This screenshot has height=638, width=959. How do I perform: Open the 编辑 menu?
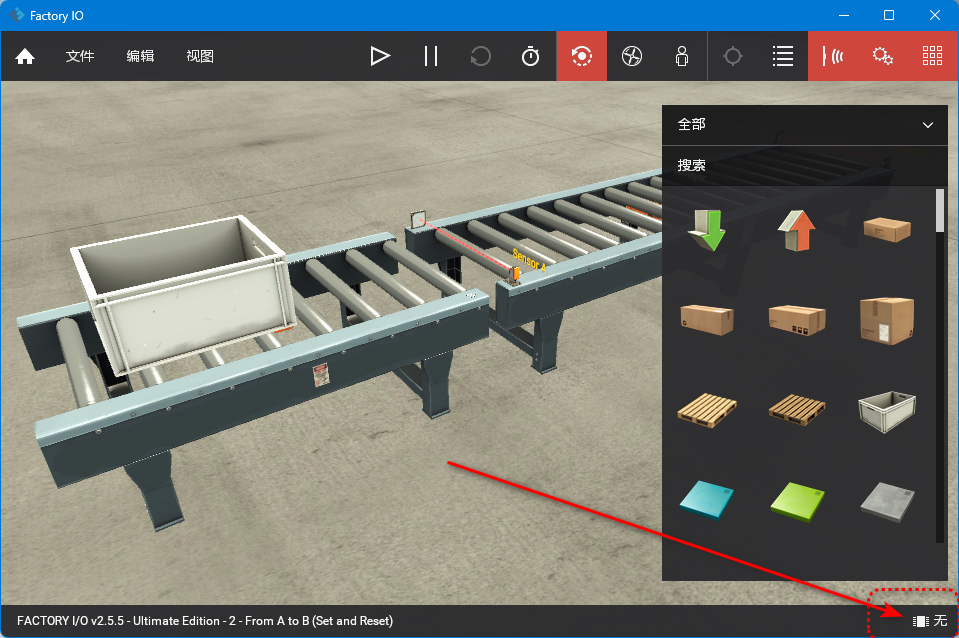(x=140, y=56)
